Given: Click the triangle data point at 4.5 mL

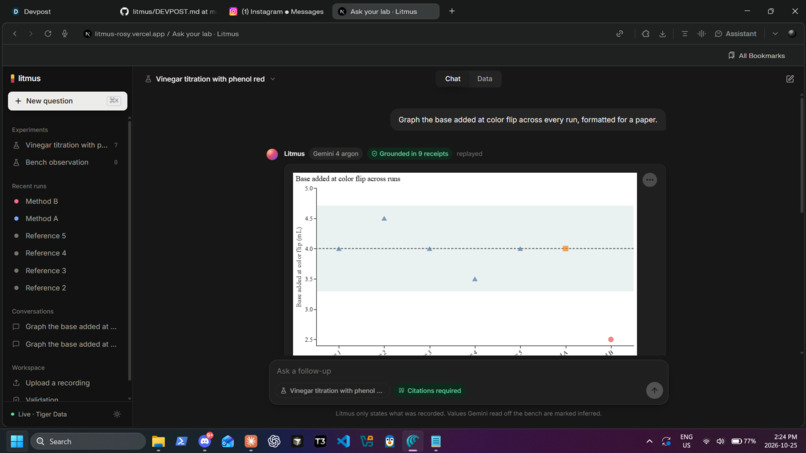Looking at the screenshot, I should pos(384,219).
